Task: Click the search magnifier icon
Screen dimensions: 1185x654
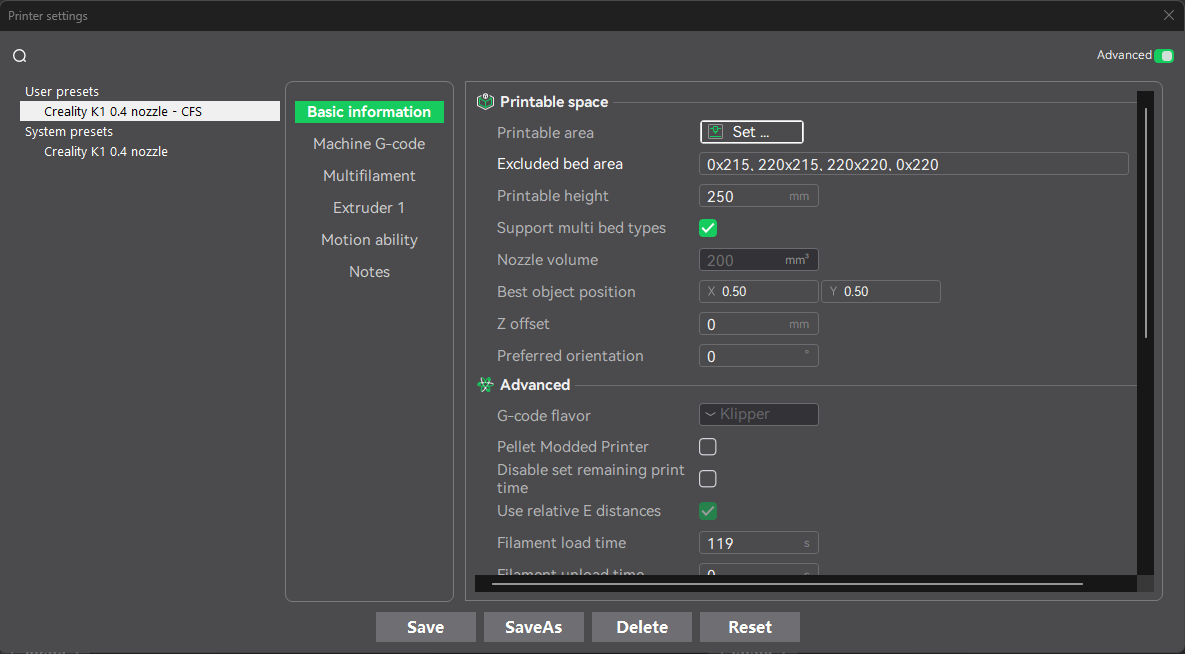Action: [20, 56]
